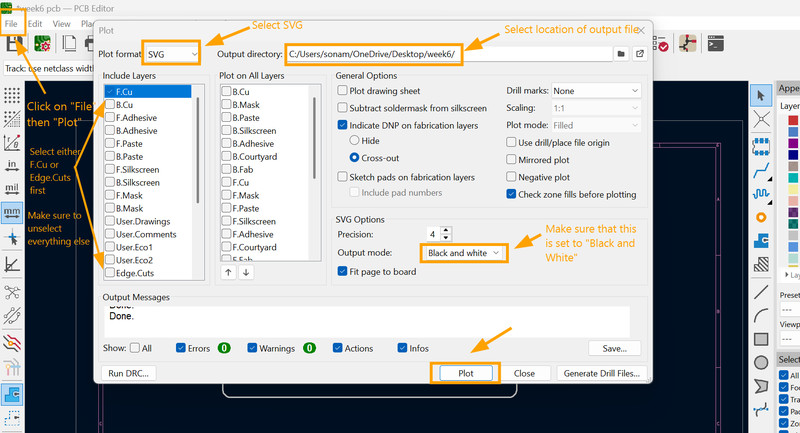
Task: Move selected layer up arrow button
Action: pos(228,272)
